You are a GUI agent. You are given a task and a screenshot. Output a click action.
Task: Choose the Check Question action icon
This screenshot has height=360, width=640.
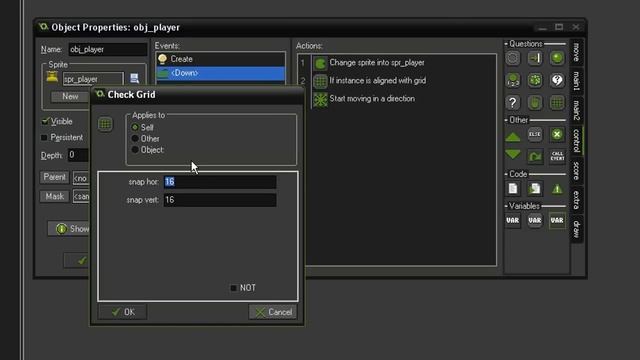557,80
